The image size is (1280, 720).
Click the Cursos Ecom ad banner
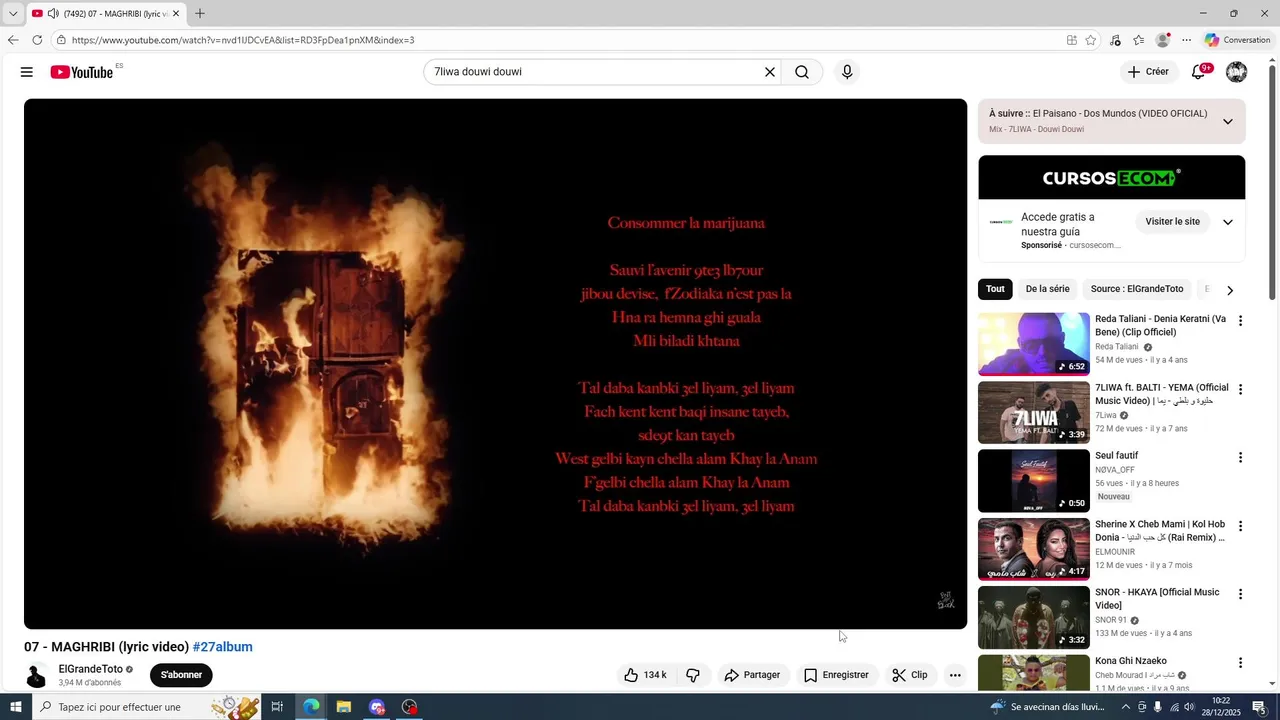(x=1112, y=178)
